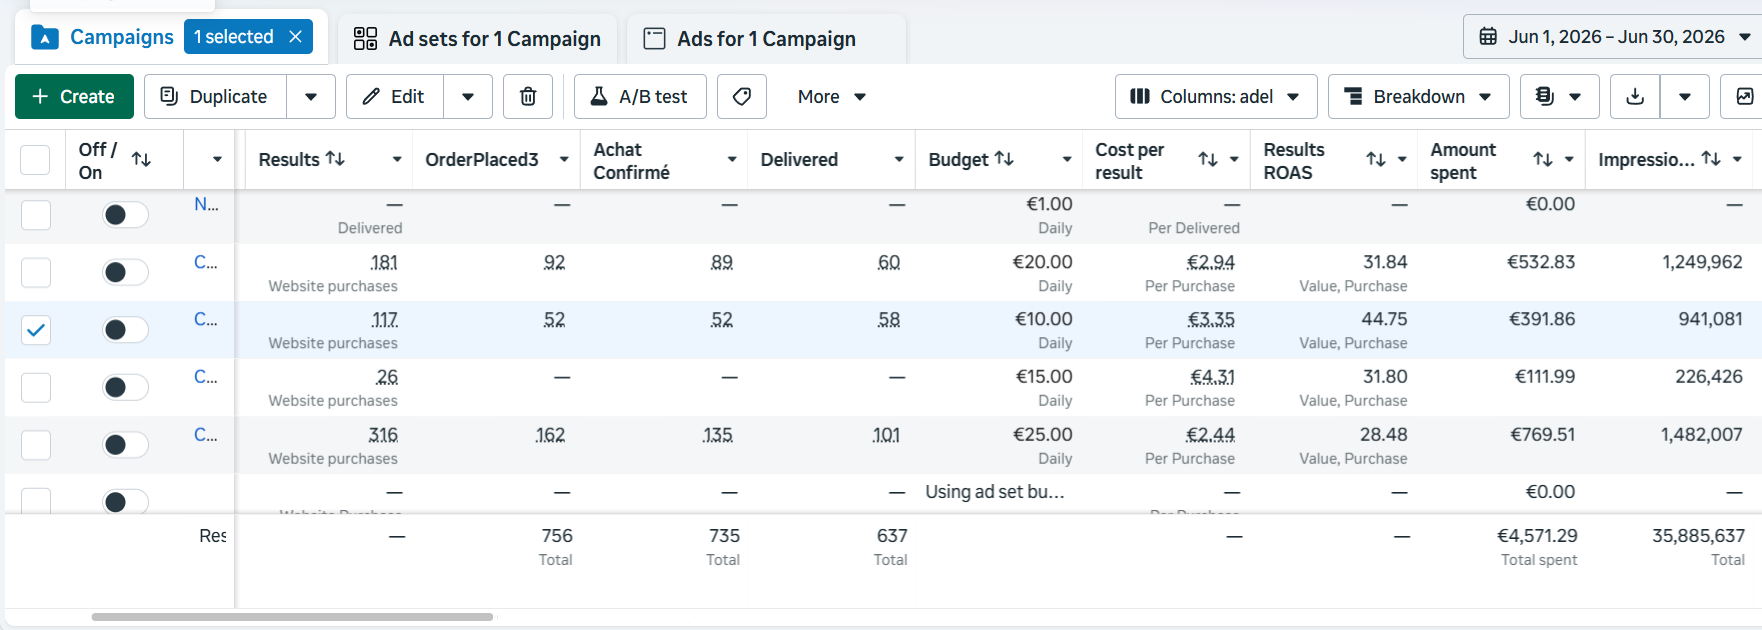Click the Duplicate button

tap(215, 97)
